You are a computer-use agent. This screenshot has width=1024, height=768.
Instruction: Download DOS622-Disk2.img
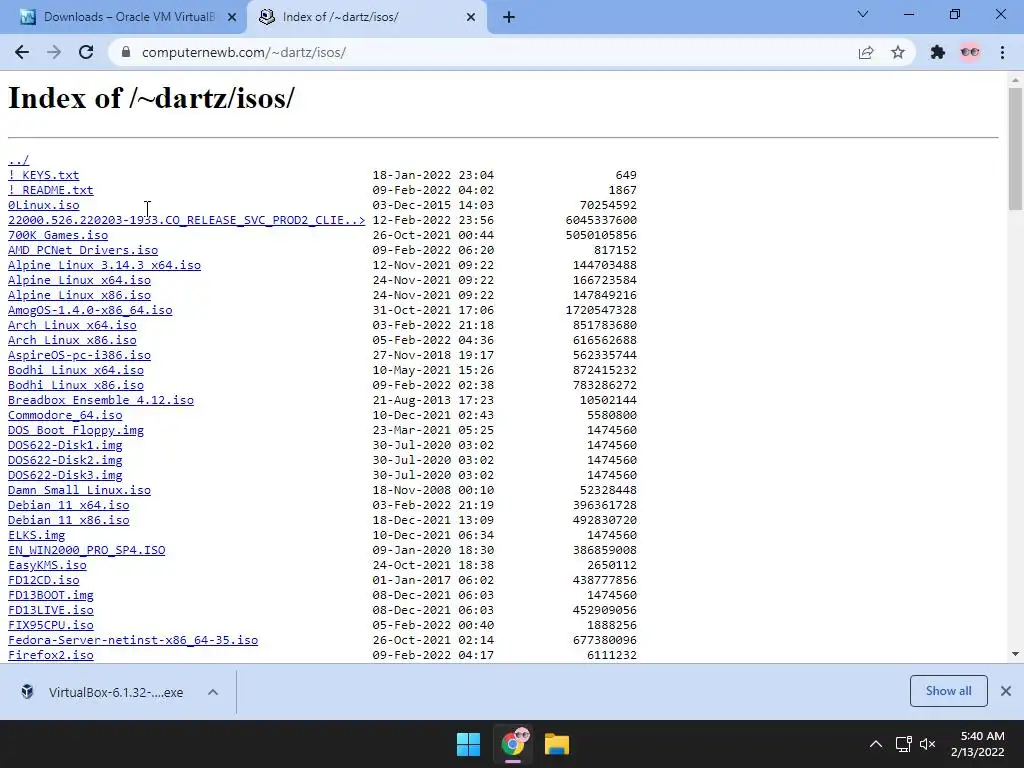[x=65, y=460]
